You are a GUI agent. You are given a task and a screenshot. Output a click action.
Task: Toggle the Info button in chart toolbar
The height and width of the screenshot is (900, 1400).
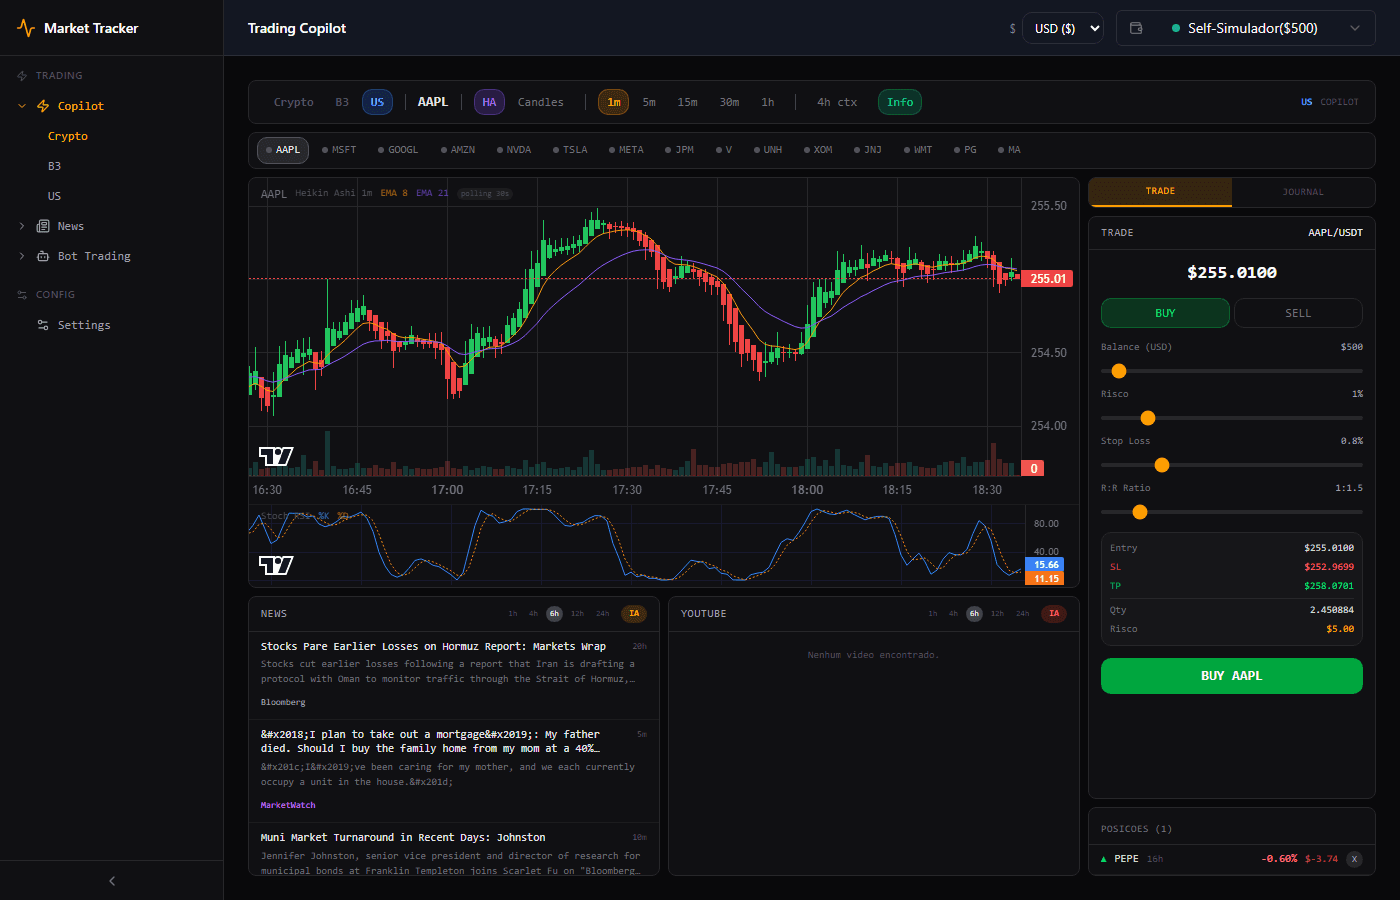900,102
